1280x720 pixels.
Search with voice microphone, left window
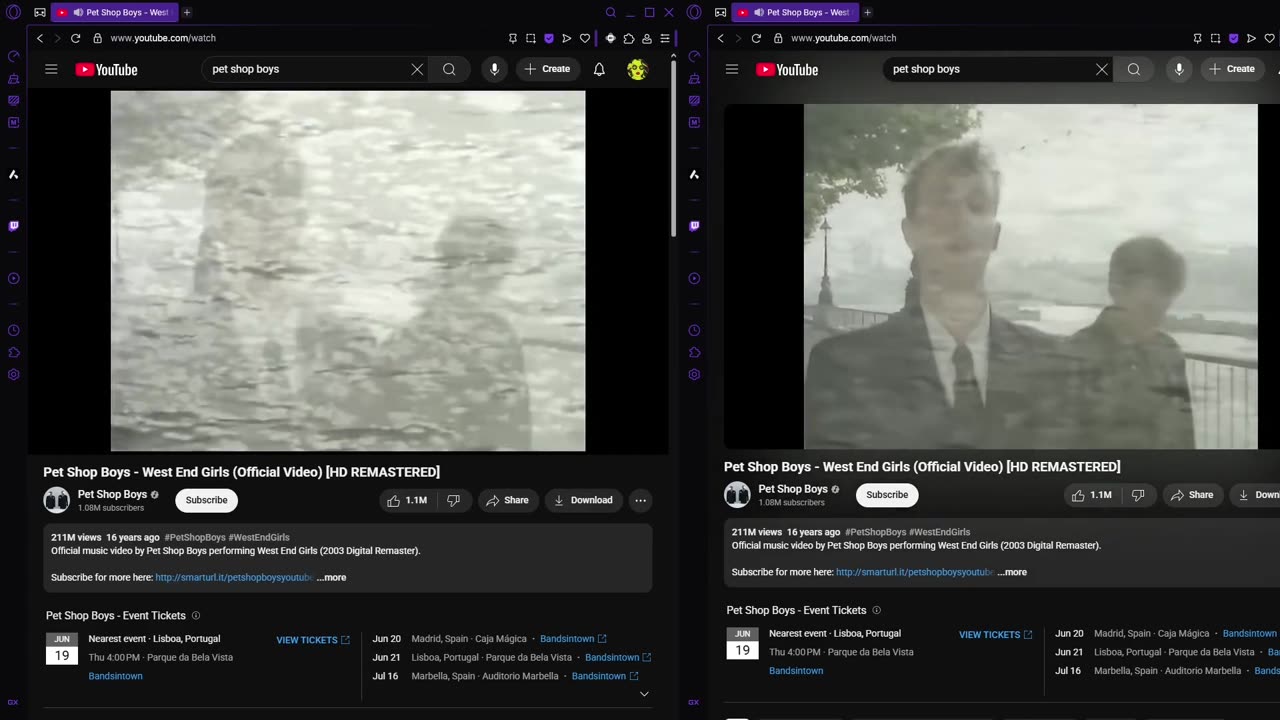(494, 69)
